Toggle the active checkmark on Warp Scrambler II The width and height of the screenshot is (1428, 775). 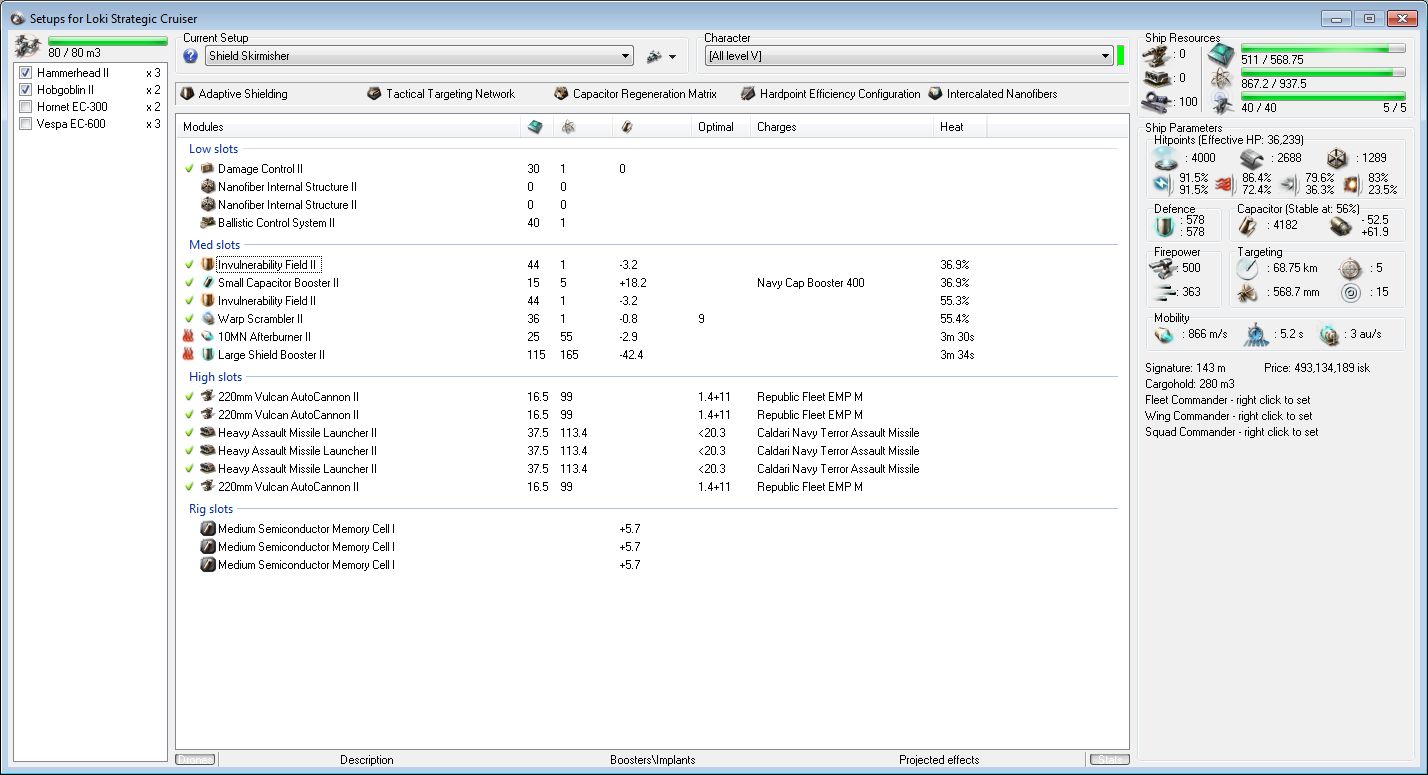click(x=190, y=319)
